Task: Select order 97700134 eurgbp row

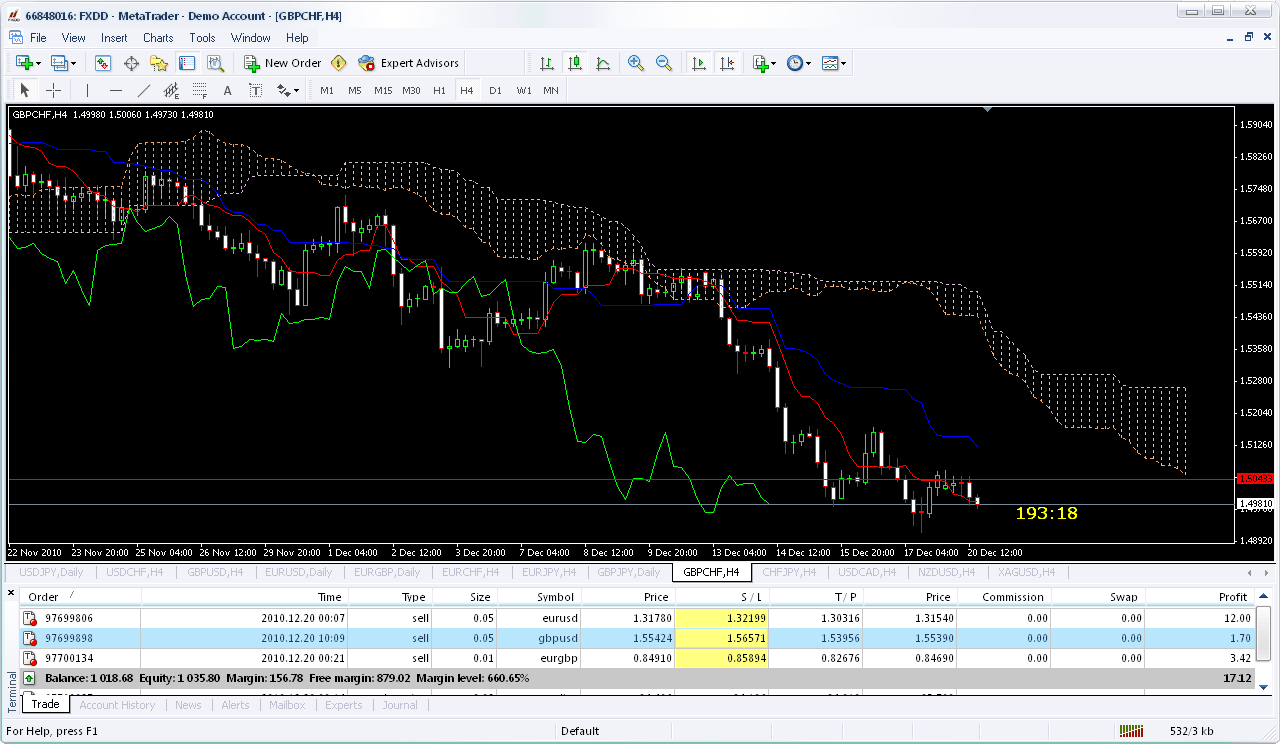Action: [636, 658]
